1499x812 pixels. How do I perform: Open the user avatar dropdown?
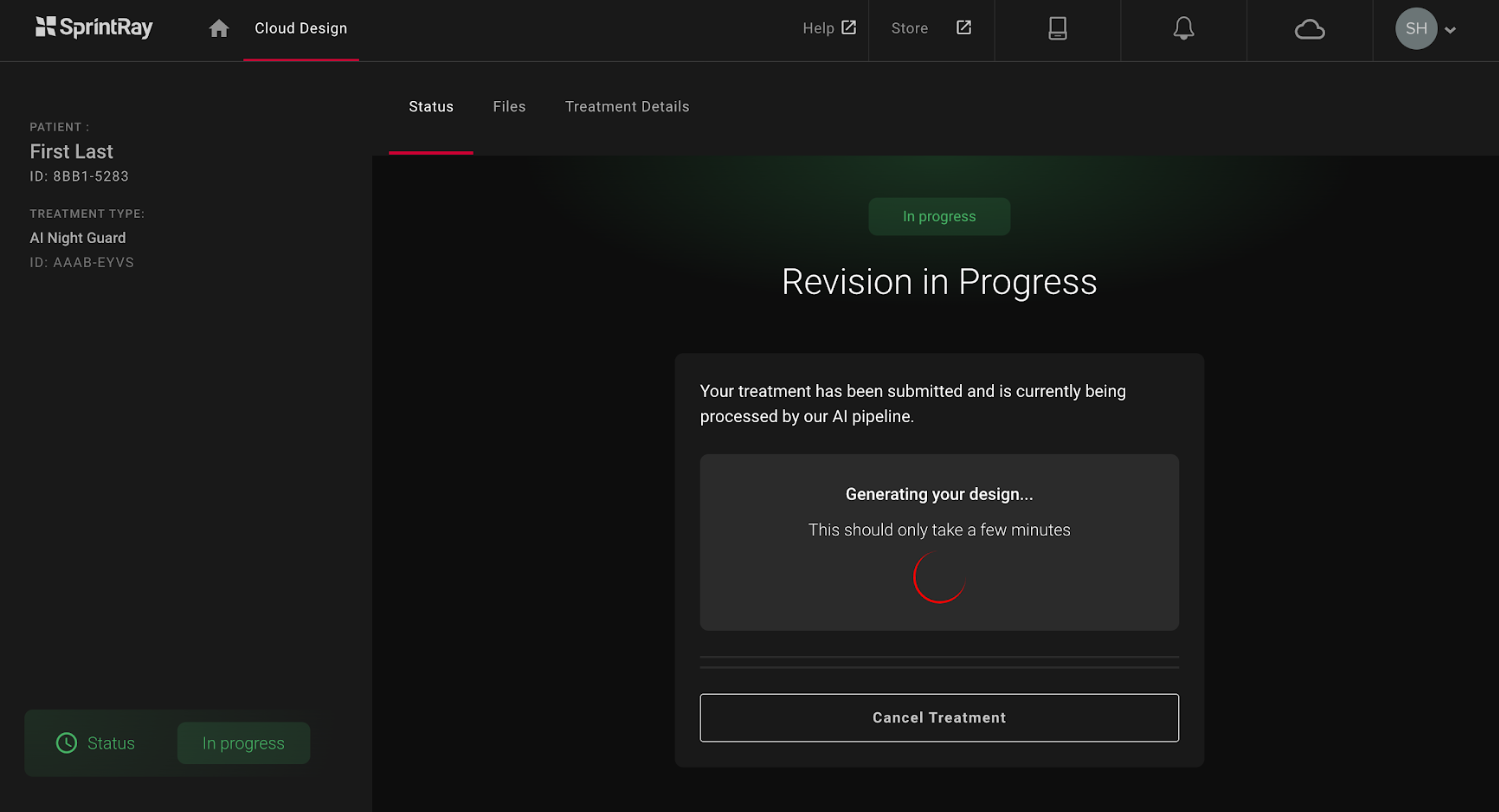[1415, 29]
